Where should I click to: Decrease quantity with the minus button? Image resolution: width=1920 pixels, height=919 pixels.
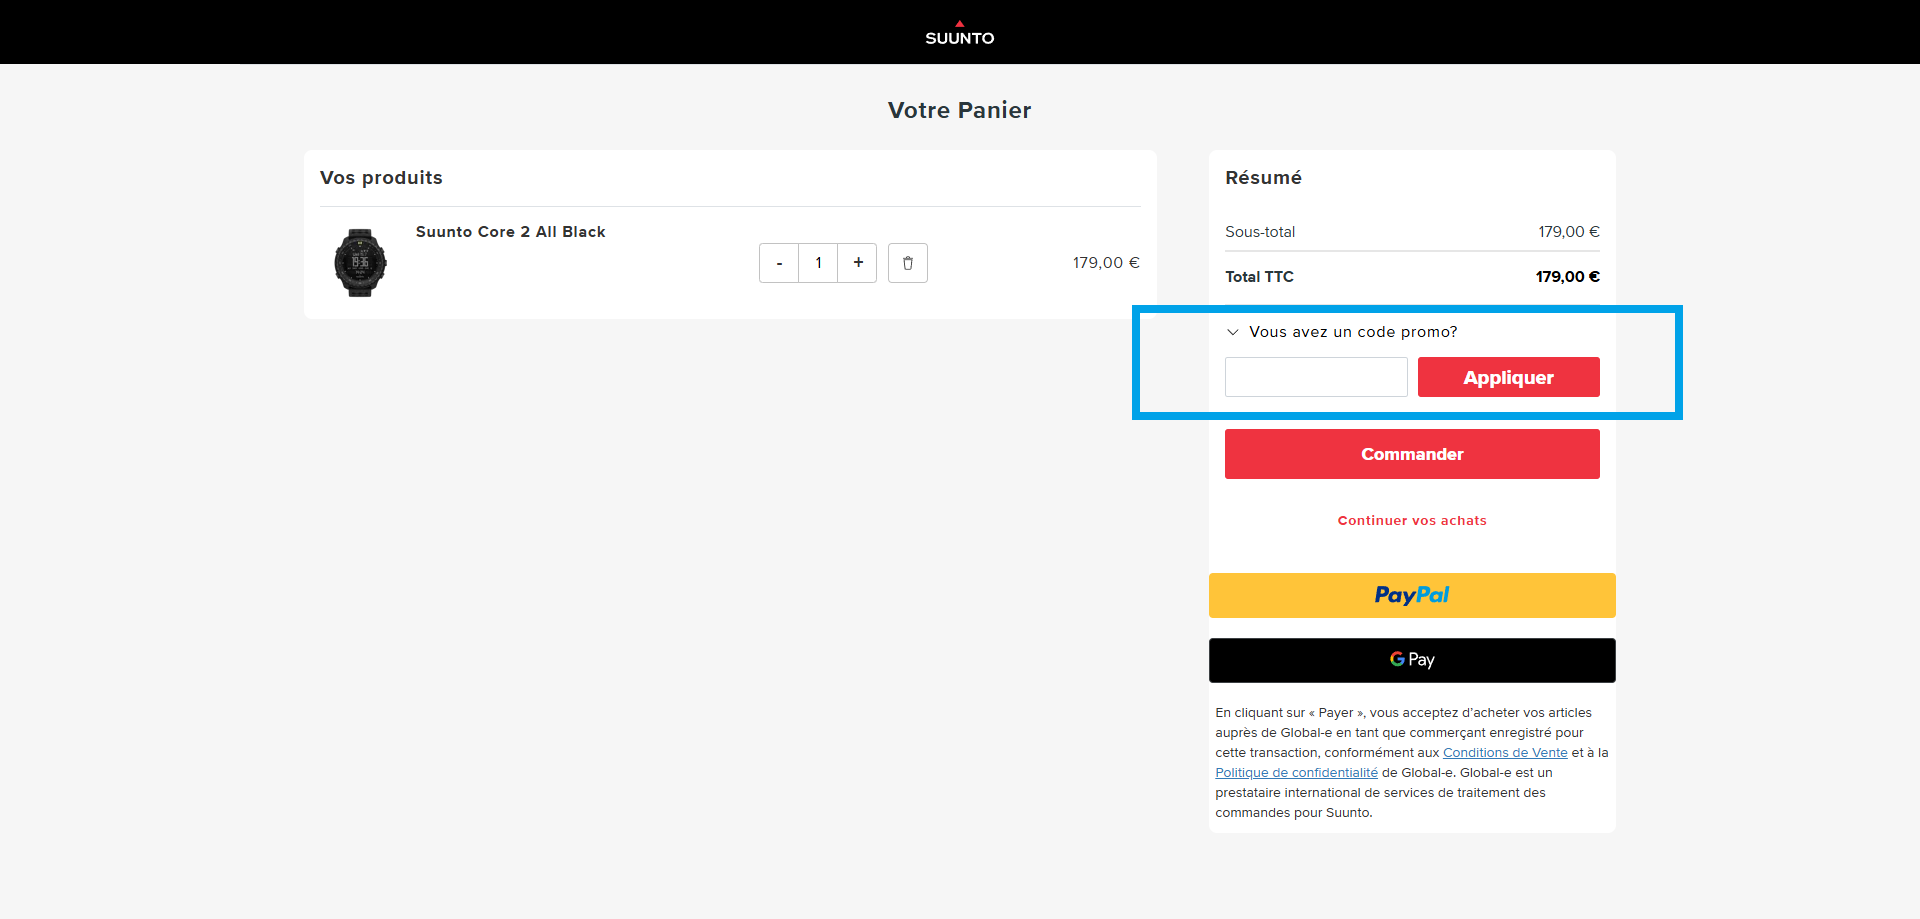pos(779,263)
